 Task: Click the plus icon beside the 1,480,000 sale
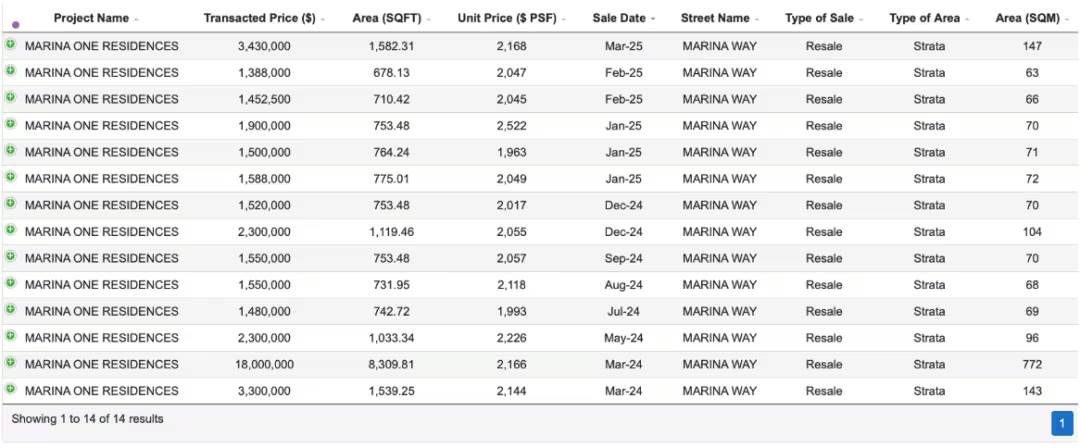(10, 309)
